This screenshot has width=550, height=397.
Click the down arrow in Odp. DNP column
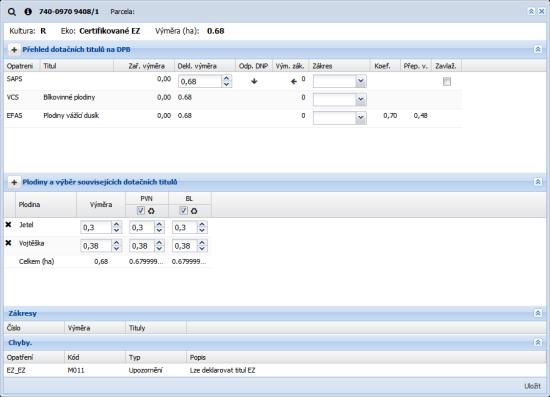click(254, 81)
